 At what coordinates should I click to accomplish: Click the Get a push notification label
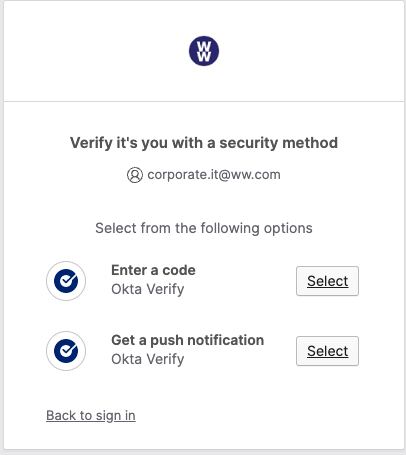[188, 340]
